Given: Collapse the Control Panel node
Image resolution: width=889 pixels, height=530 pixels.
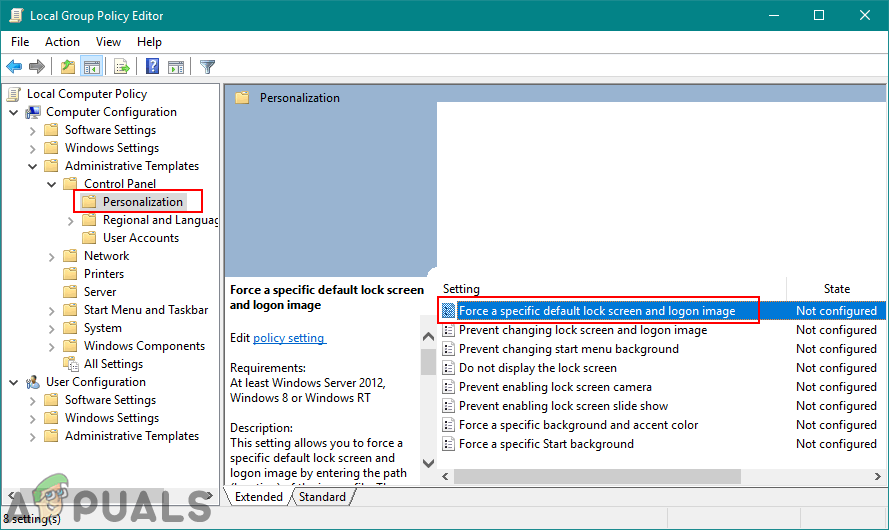Looking at the screenshot, I should coord(52,184).
